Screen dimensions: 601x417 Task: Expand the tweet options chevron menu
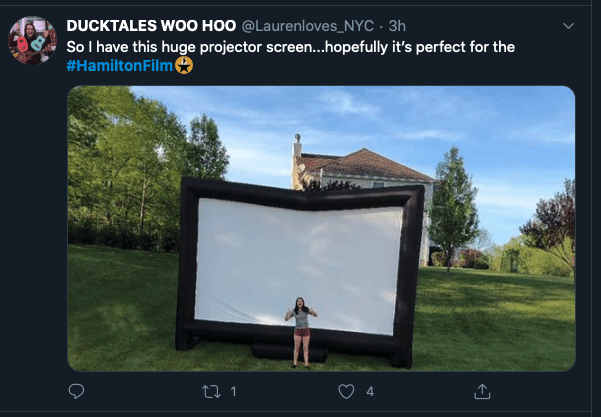point(568,26)
